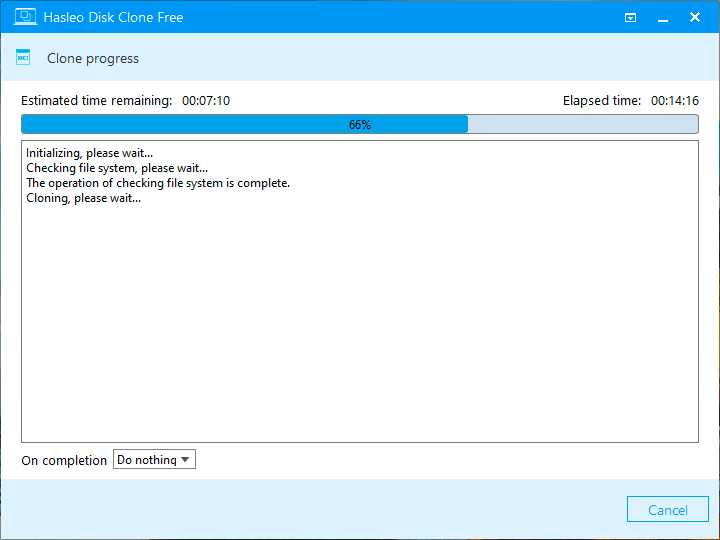
Task: Open the On completion dropdown
Action: point(154,459)
